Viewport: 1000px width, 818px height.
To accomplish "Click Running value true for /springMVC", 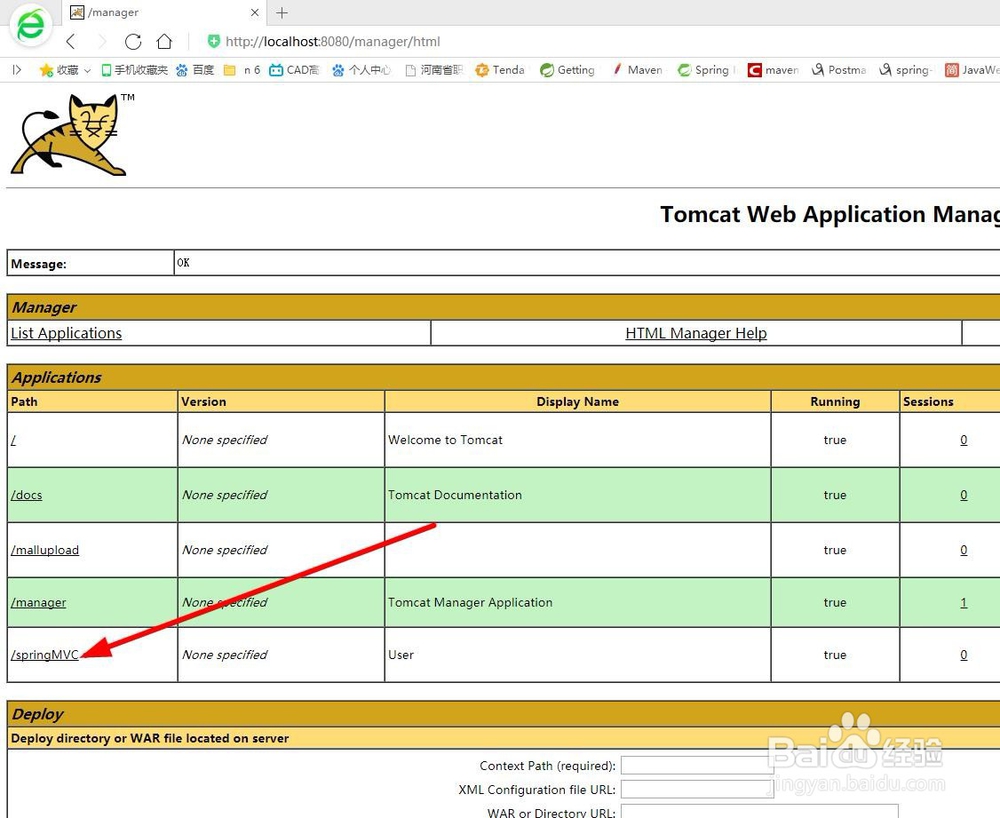I will pyautogui.click(x=835, y=655).
